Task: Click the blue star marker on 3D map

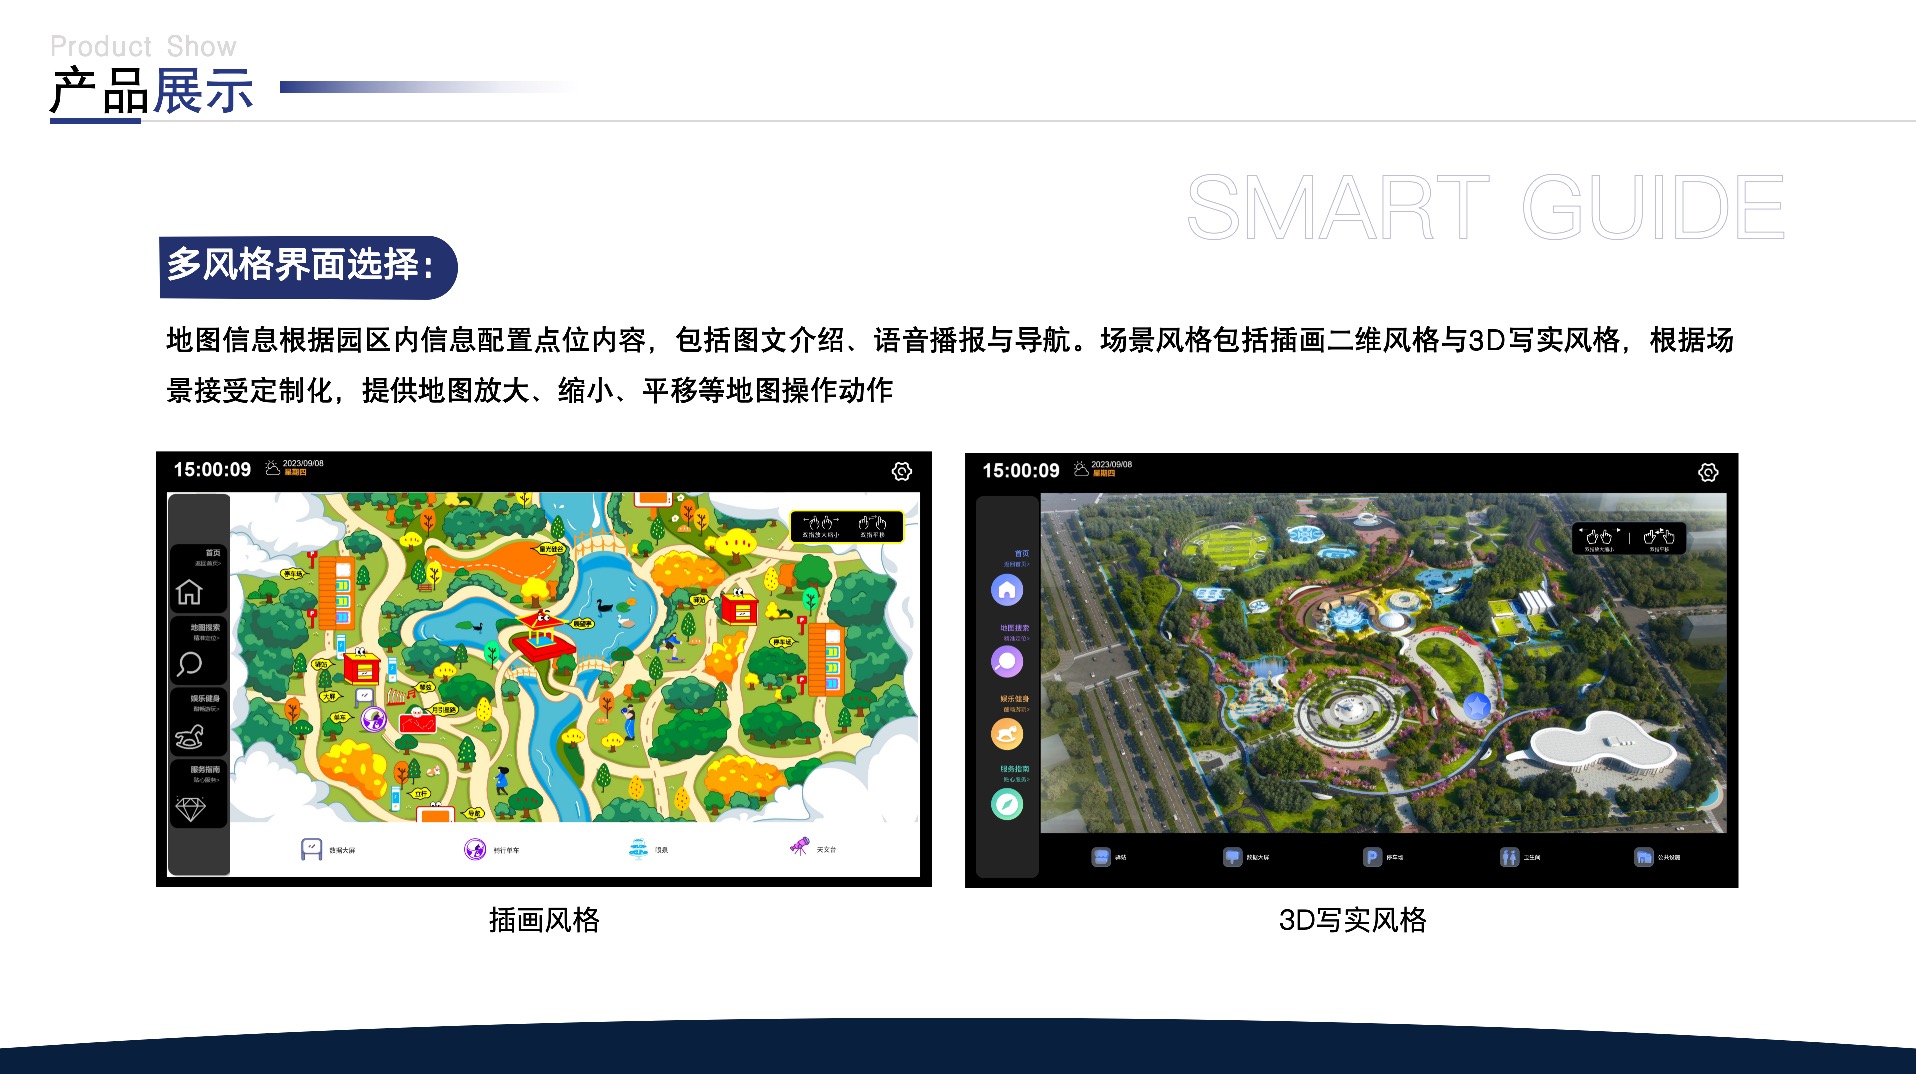Action: (1477, 707)
